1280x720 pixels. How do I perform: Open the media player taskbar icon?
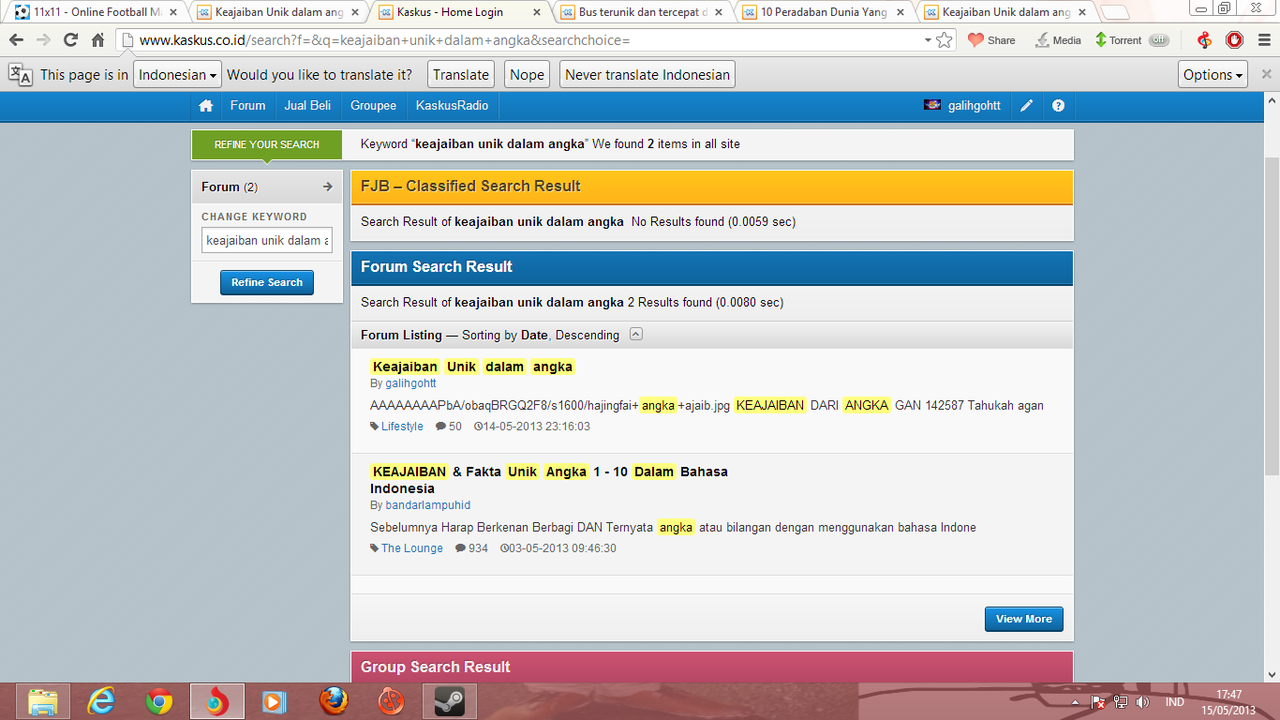click(275, 702)
